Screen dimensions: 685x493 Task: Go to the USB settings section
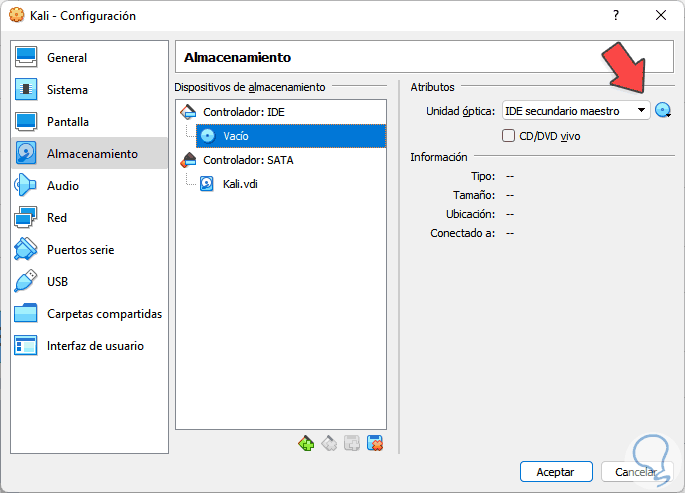pyautogui.click(x=57, y=282)
